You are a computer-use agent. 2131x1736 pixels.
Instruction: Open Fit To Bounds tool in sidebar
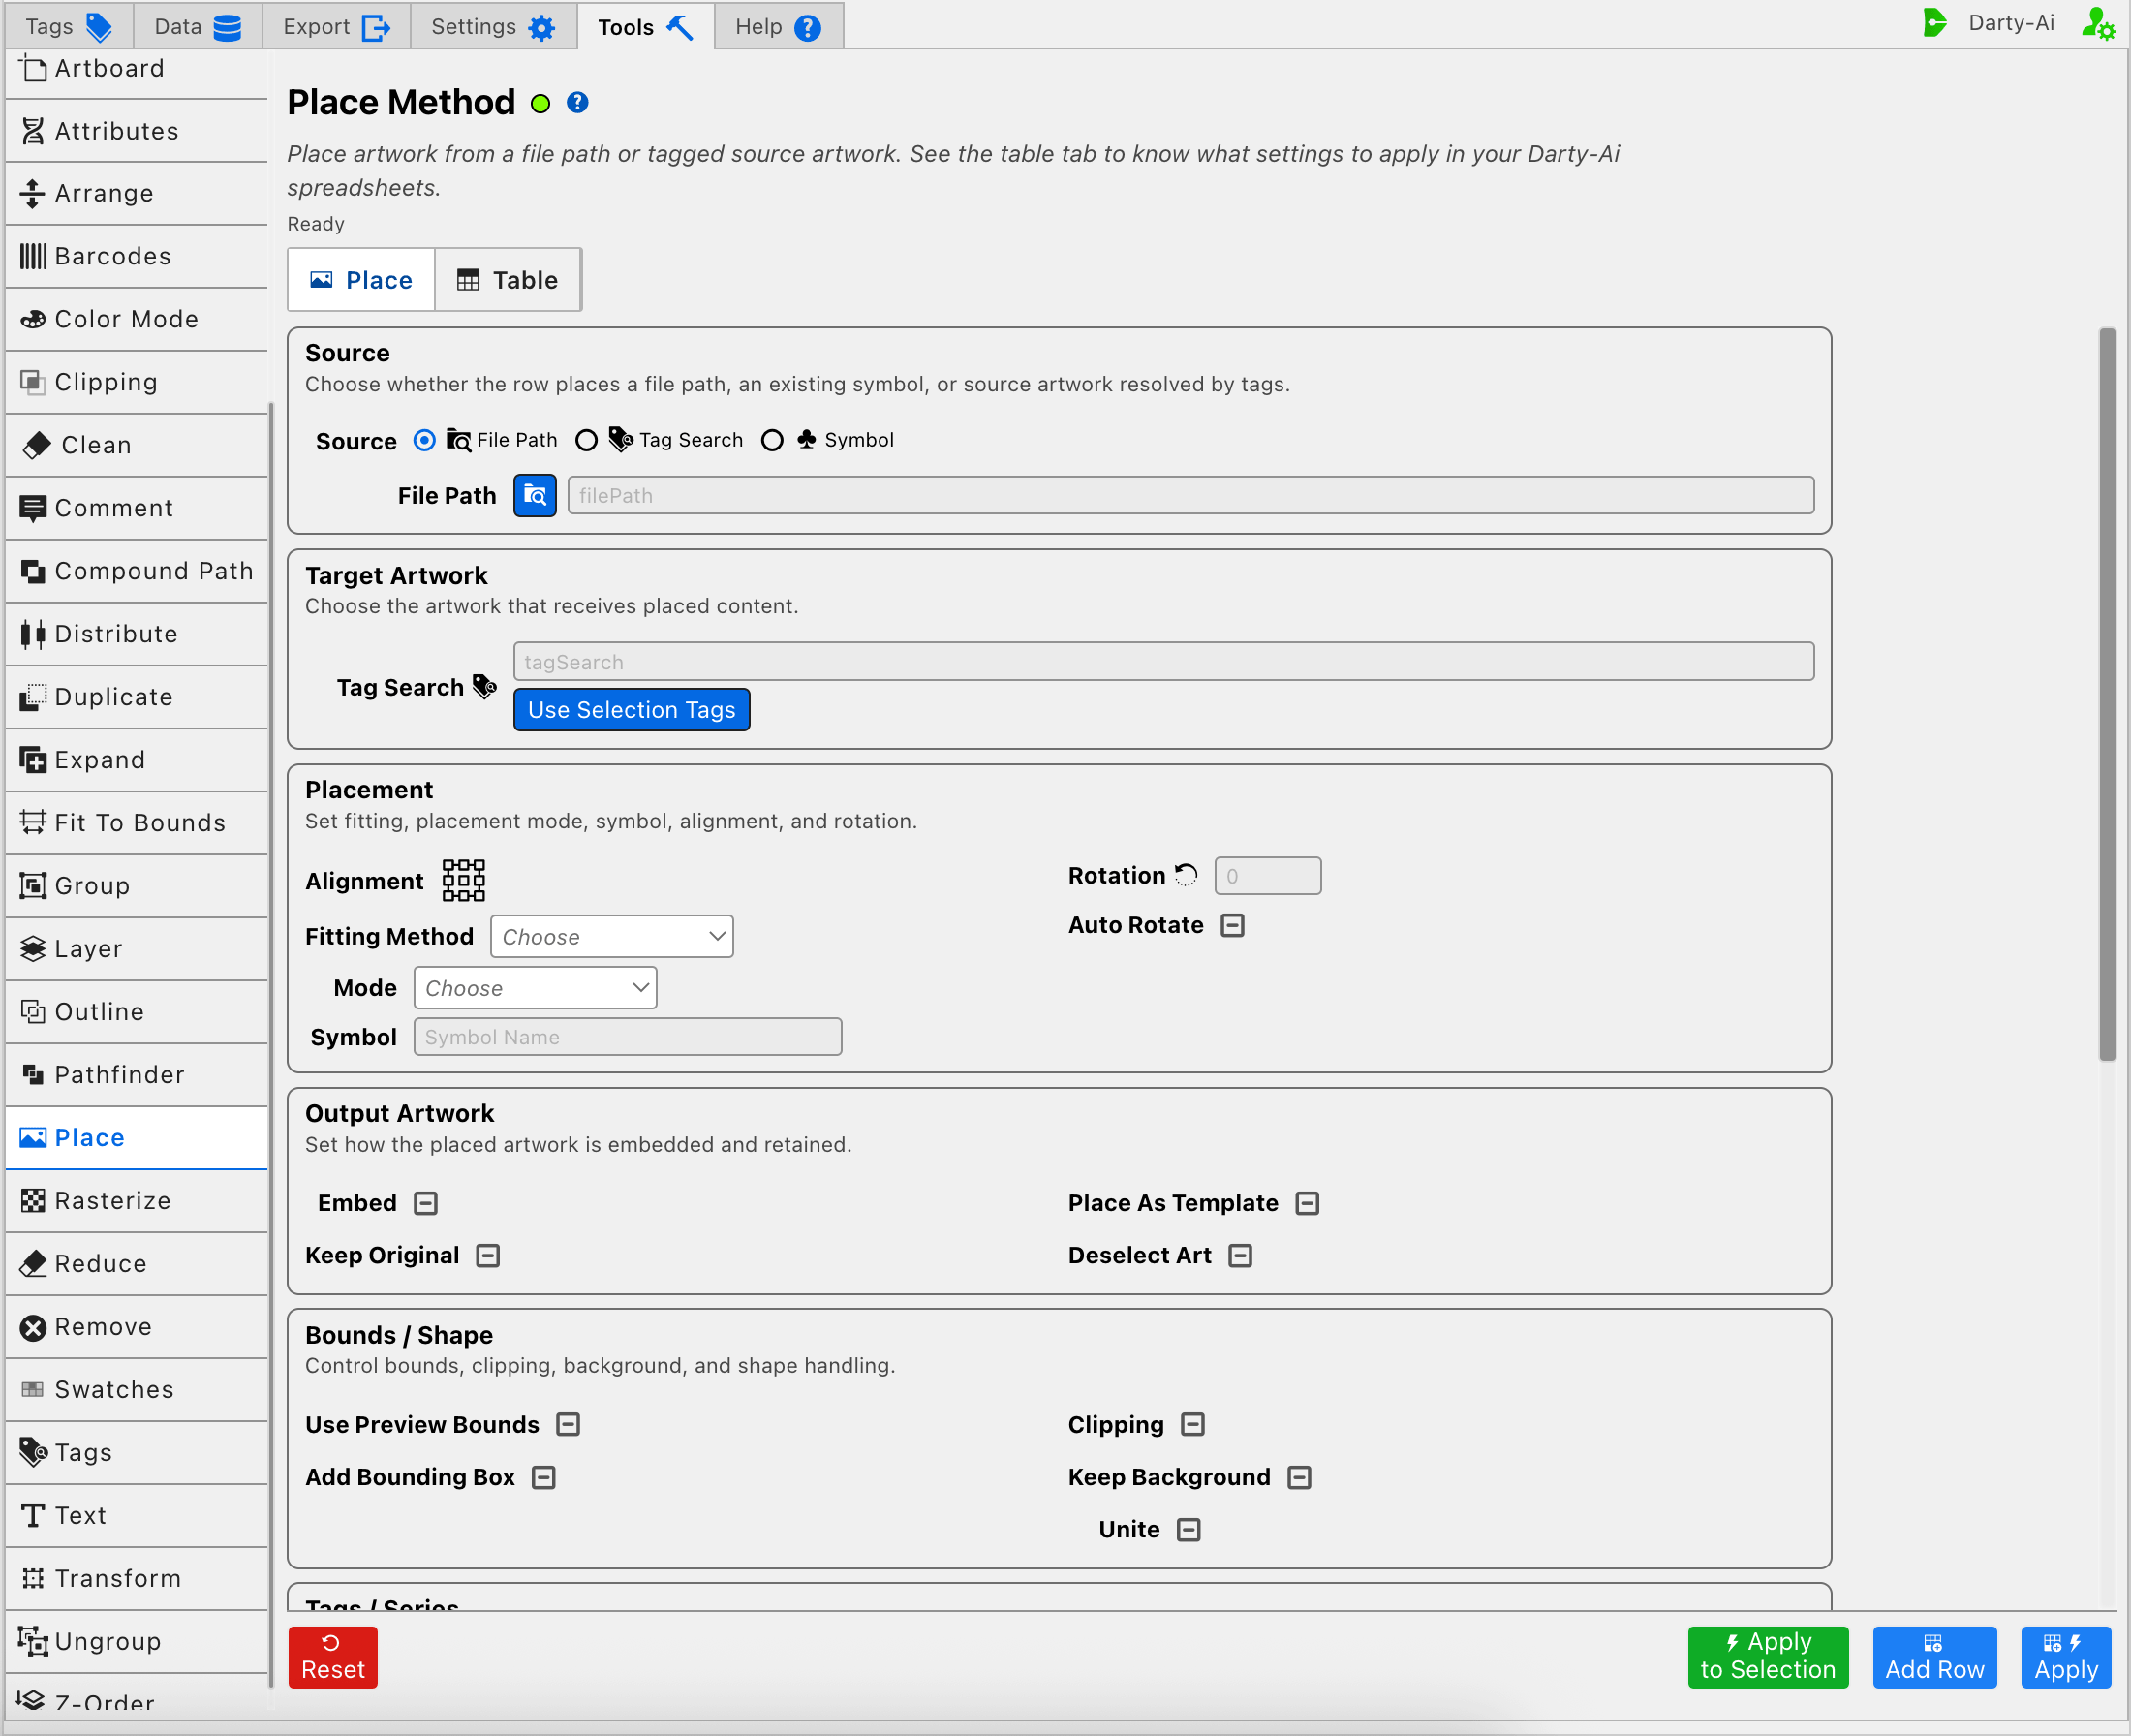coord(137,823)
